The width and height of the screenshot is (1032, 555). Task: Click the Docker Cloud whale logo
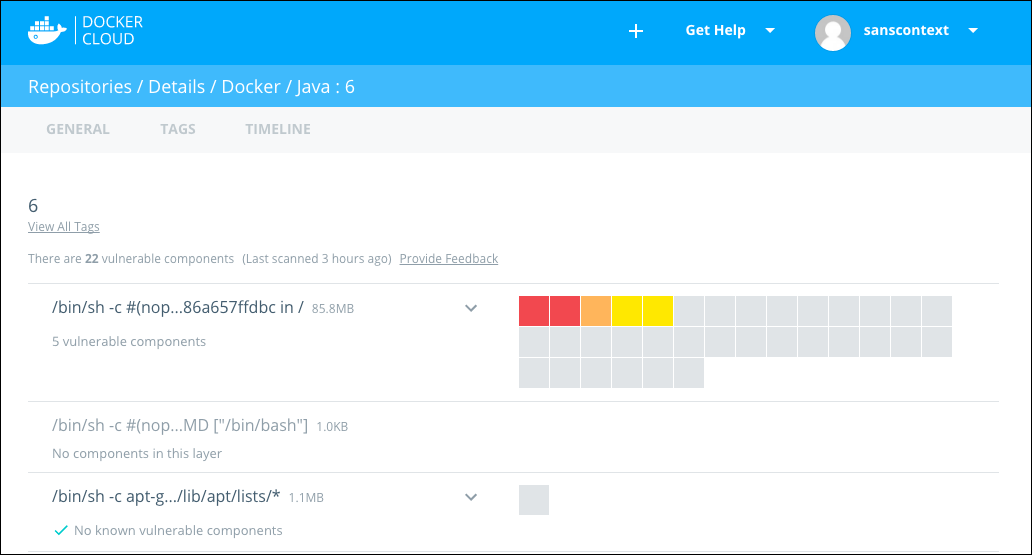[47, 31]
